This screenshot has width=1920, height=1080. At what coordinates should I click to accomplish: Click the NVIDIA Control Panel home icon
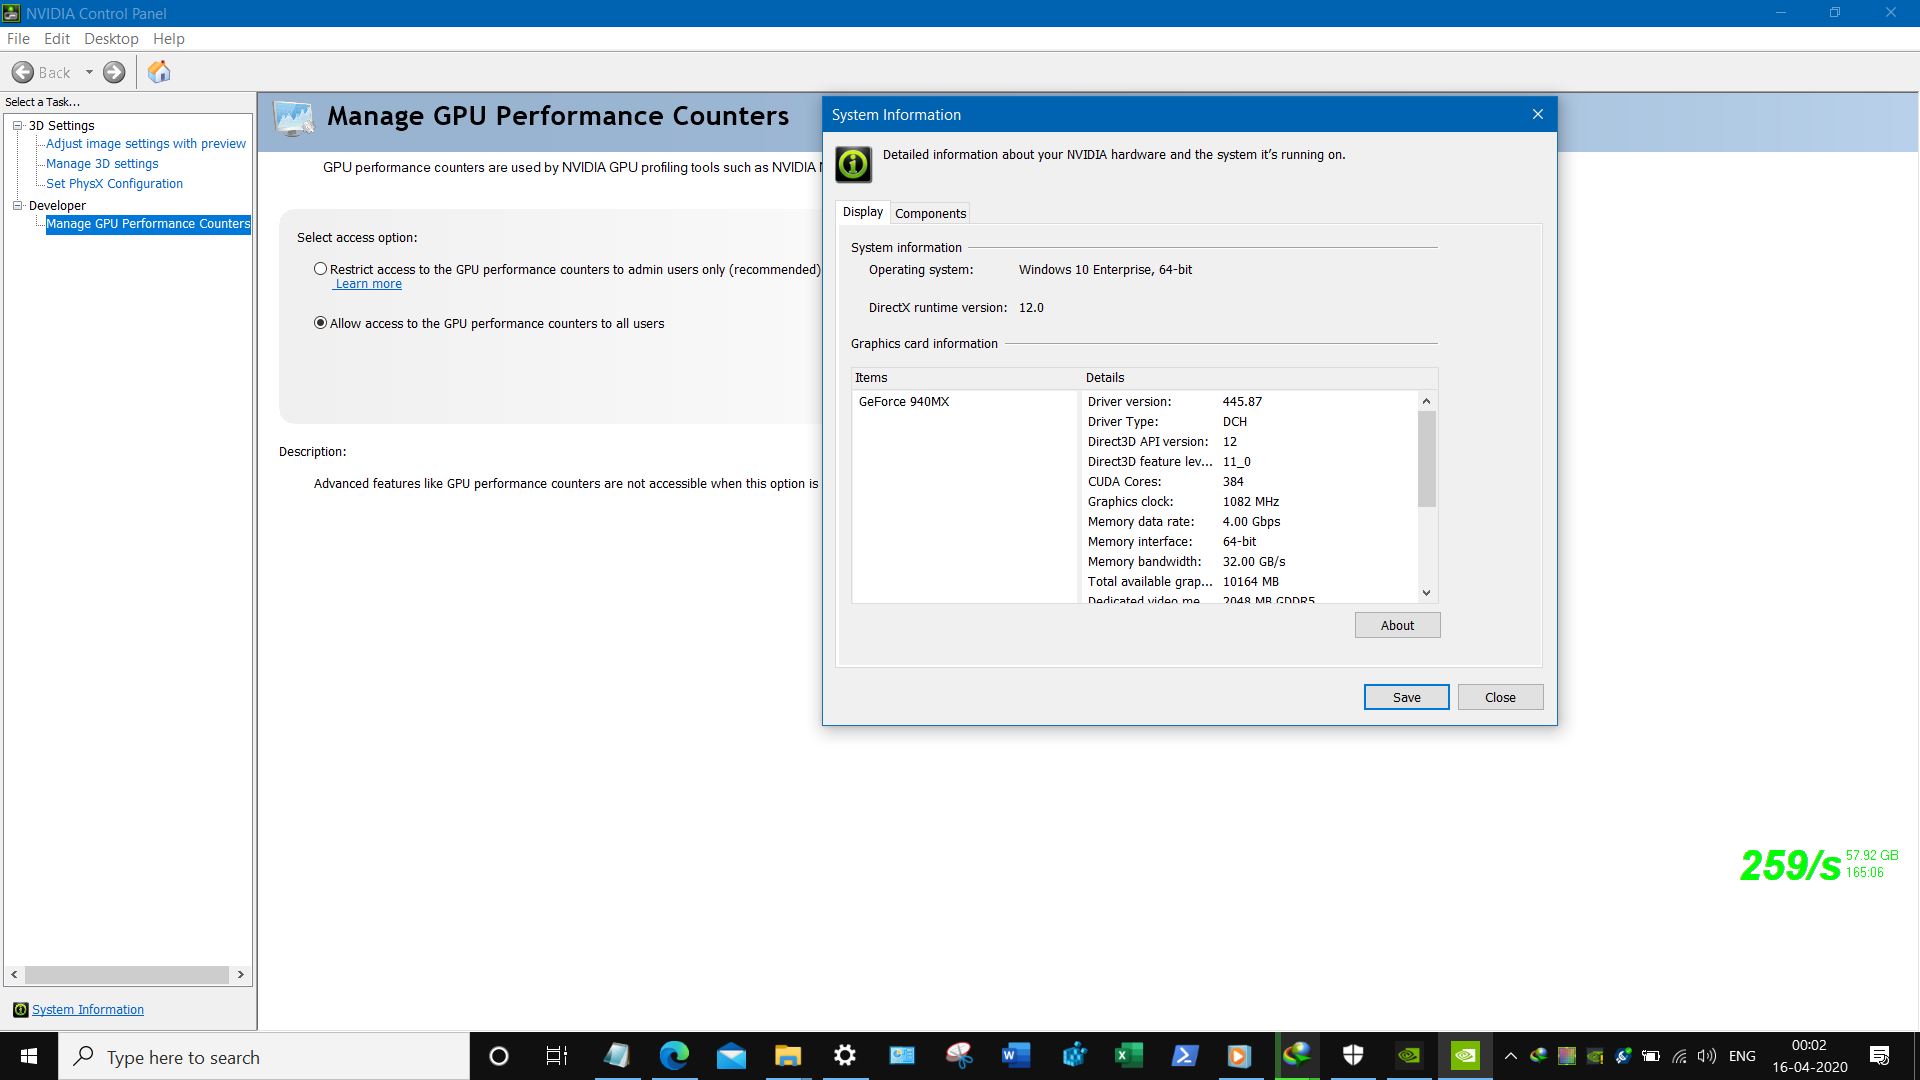pos(157,71)
